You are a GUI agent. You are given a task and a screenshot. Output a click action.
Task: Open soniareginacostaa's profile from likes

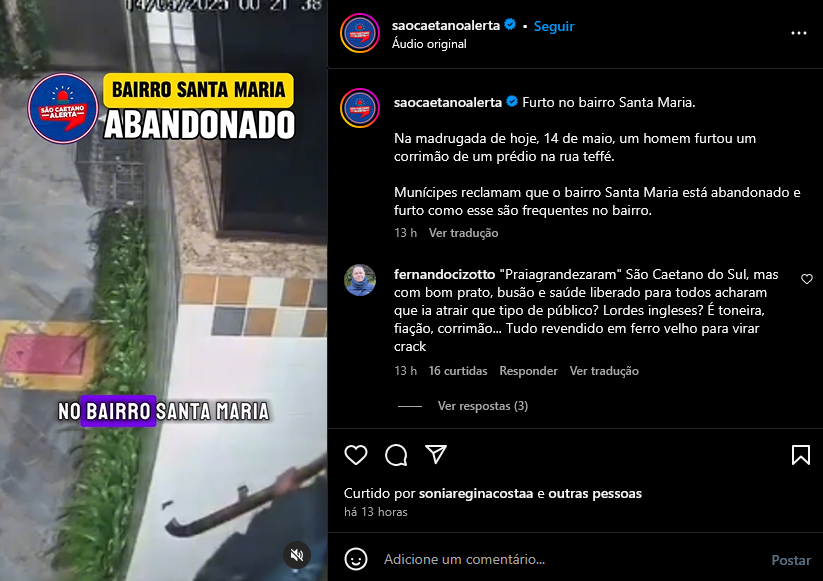476,493
